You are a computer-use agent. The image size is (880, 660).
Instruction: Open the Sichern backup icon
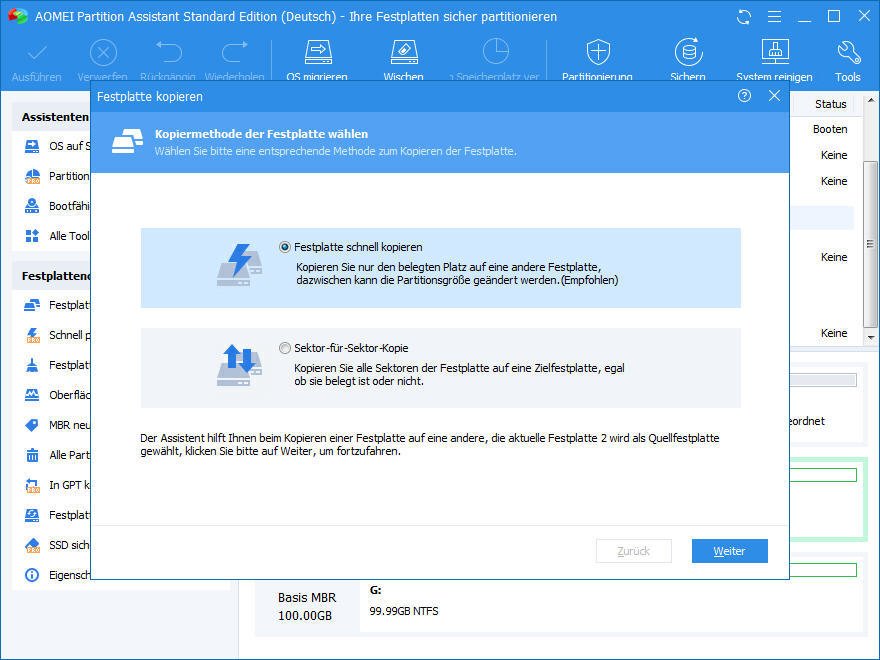[688, 52]
